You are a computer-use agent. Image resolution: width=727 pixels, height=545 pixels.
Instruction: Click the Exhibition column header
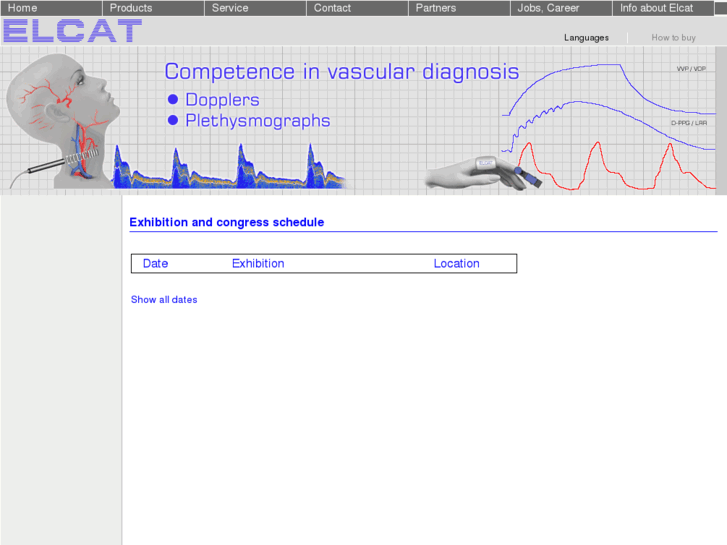point(258,263)
